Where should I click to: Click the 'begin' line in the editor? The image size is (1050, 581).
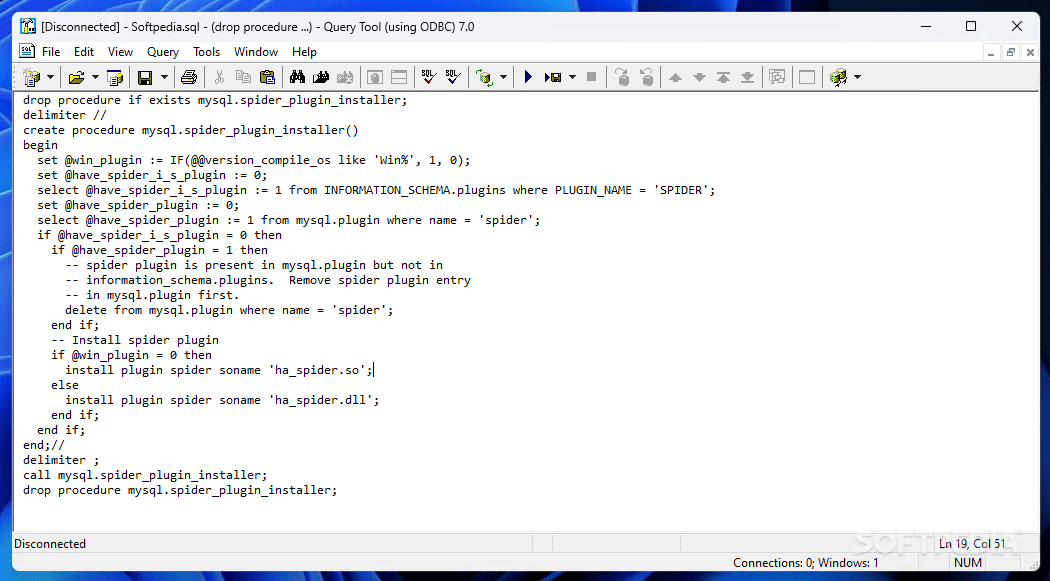40,145
